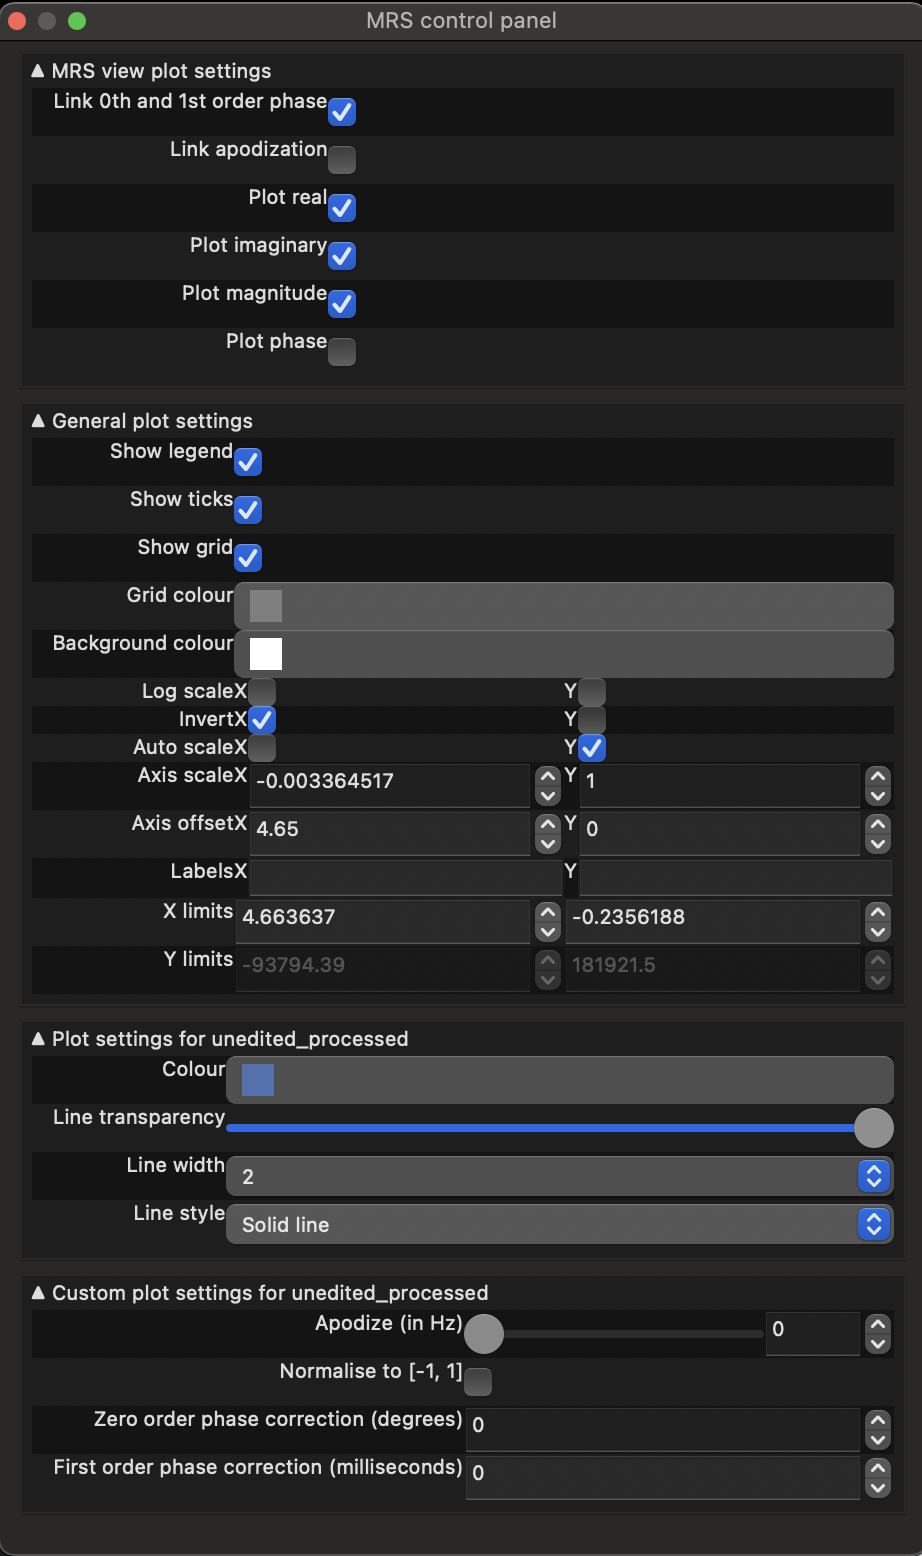922x1556 pixels.
Task: Enable the Plot phase checkbox
Action: pyautogui.click(x=342, y=352)
